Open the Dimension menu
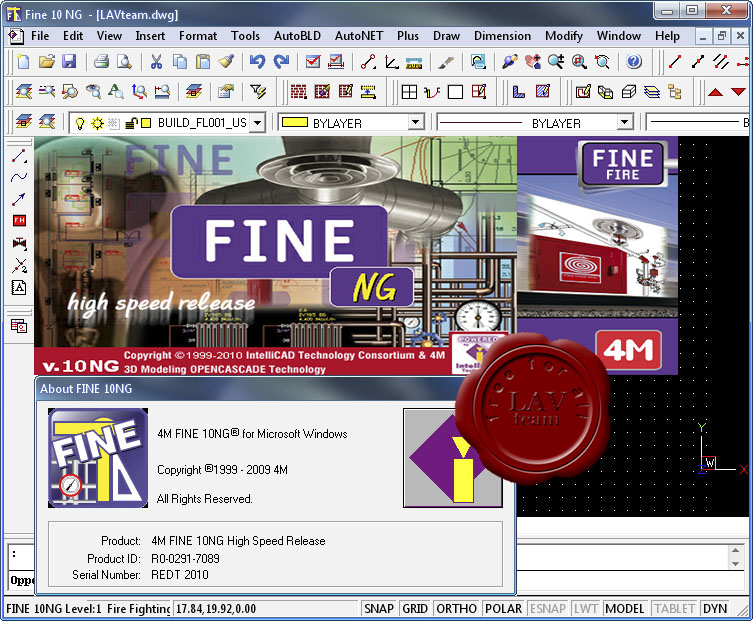 (x=502, y=36)
